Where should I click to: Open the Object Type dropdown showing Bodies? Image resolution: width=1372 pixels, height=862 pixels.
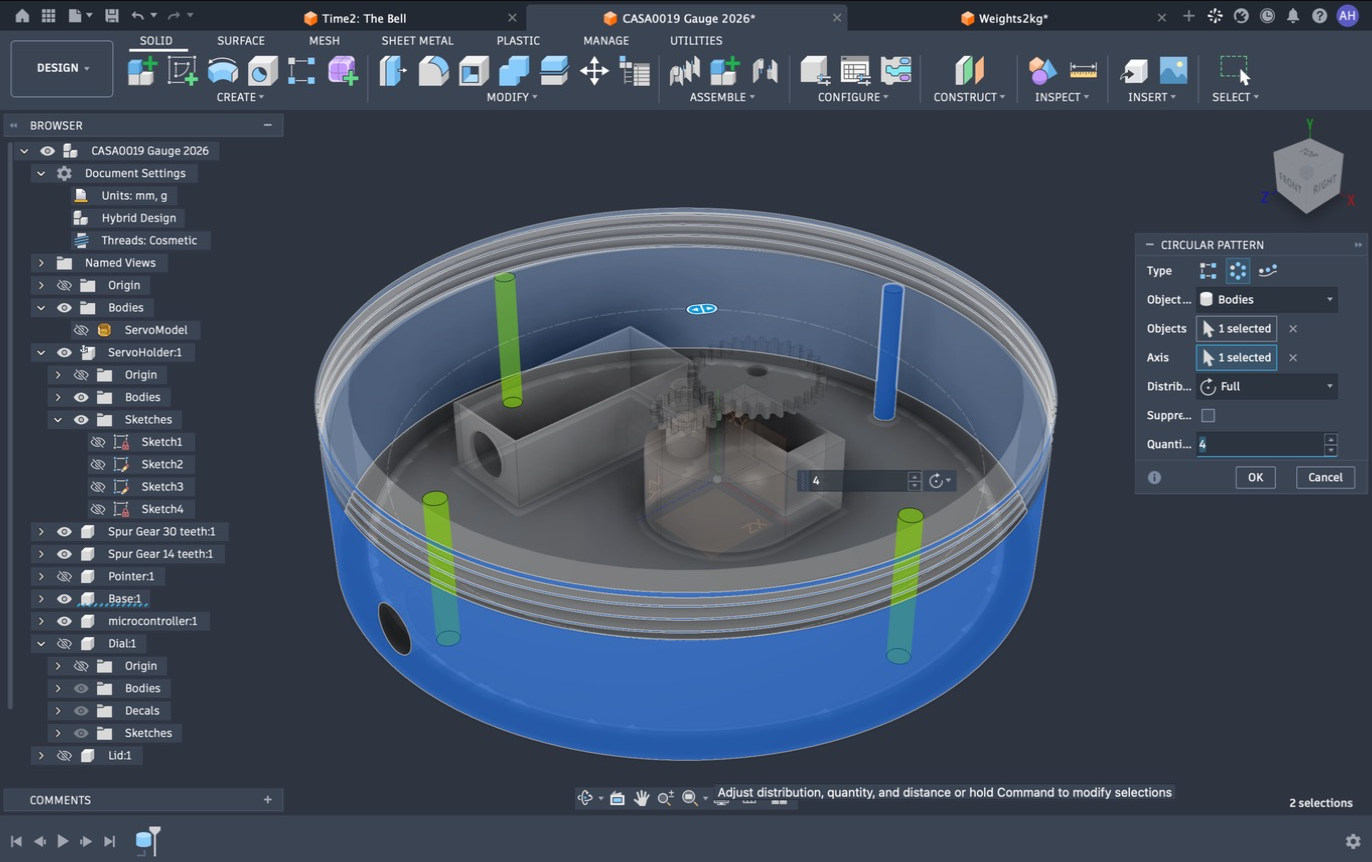1267,299
